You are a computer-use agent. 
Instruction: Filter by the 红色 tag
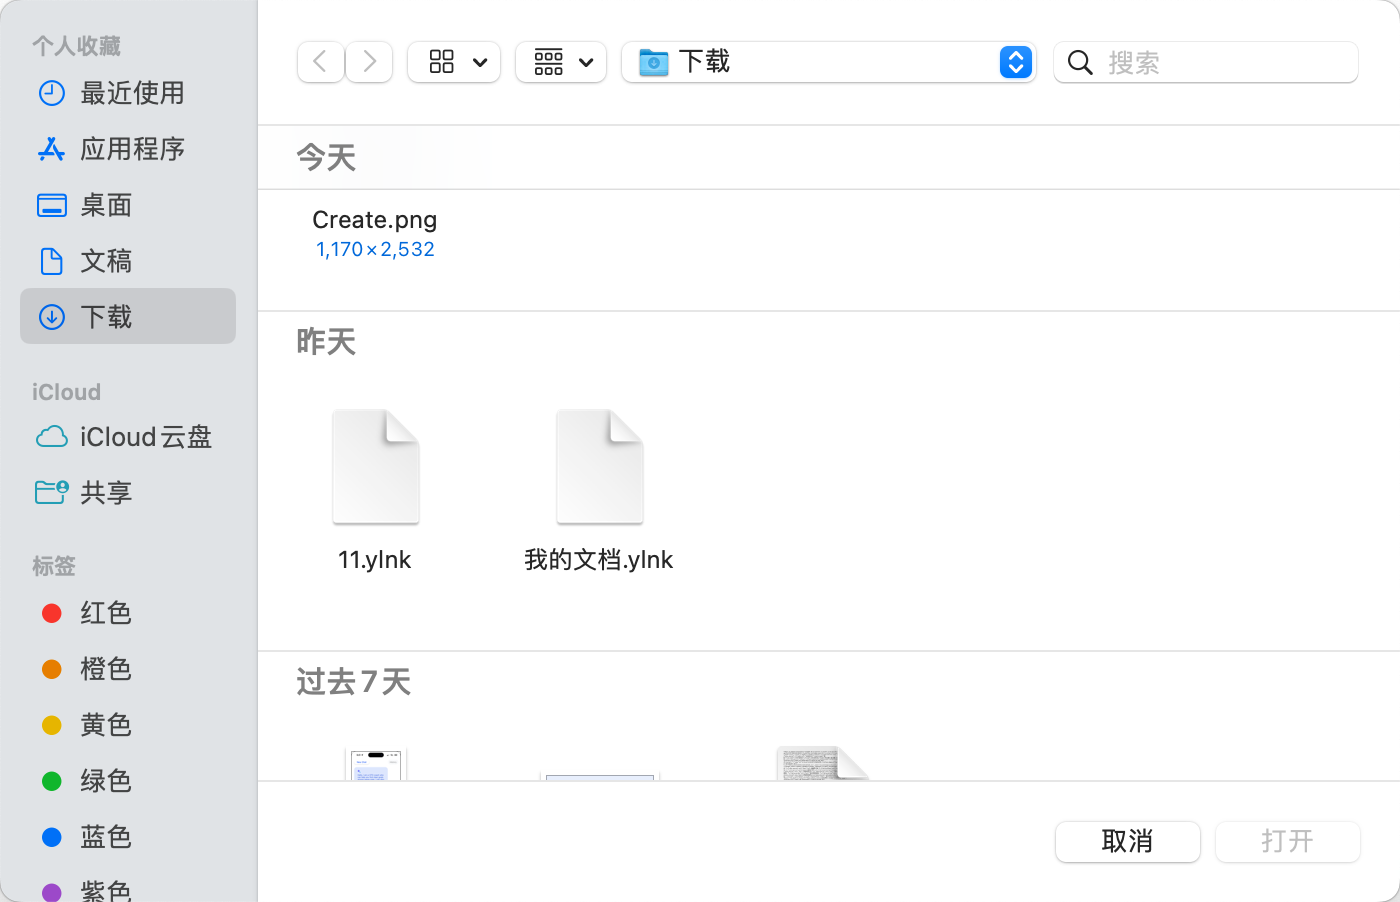[128, 613]
